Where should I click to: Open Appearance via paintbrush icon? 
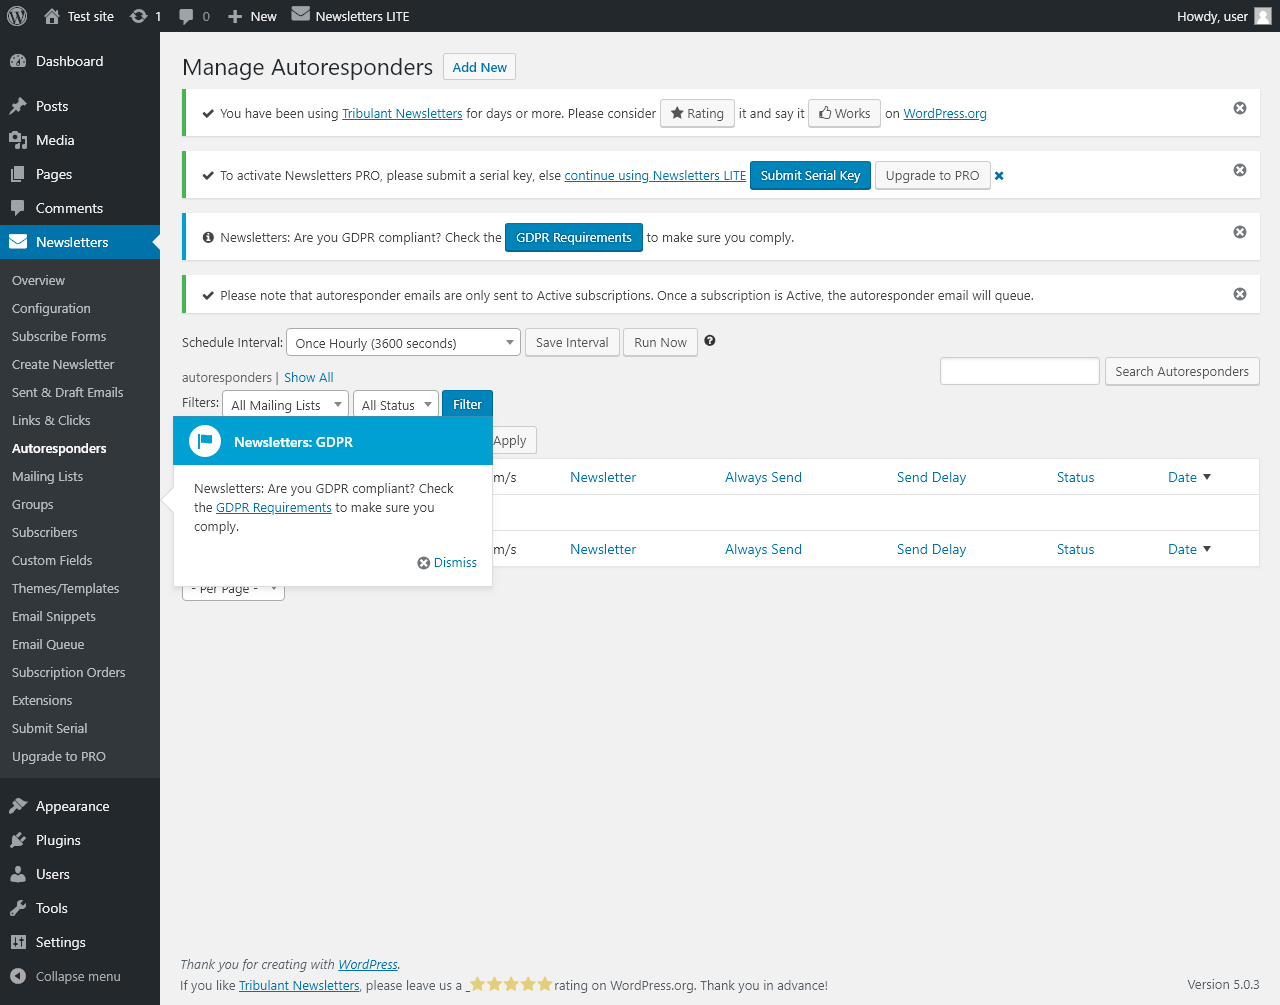[x=18, y=806]
